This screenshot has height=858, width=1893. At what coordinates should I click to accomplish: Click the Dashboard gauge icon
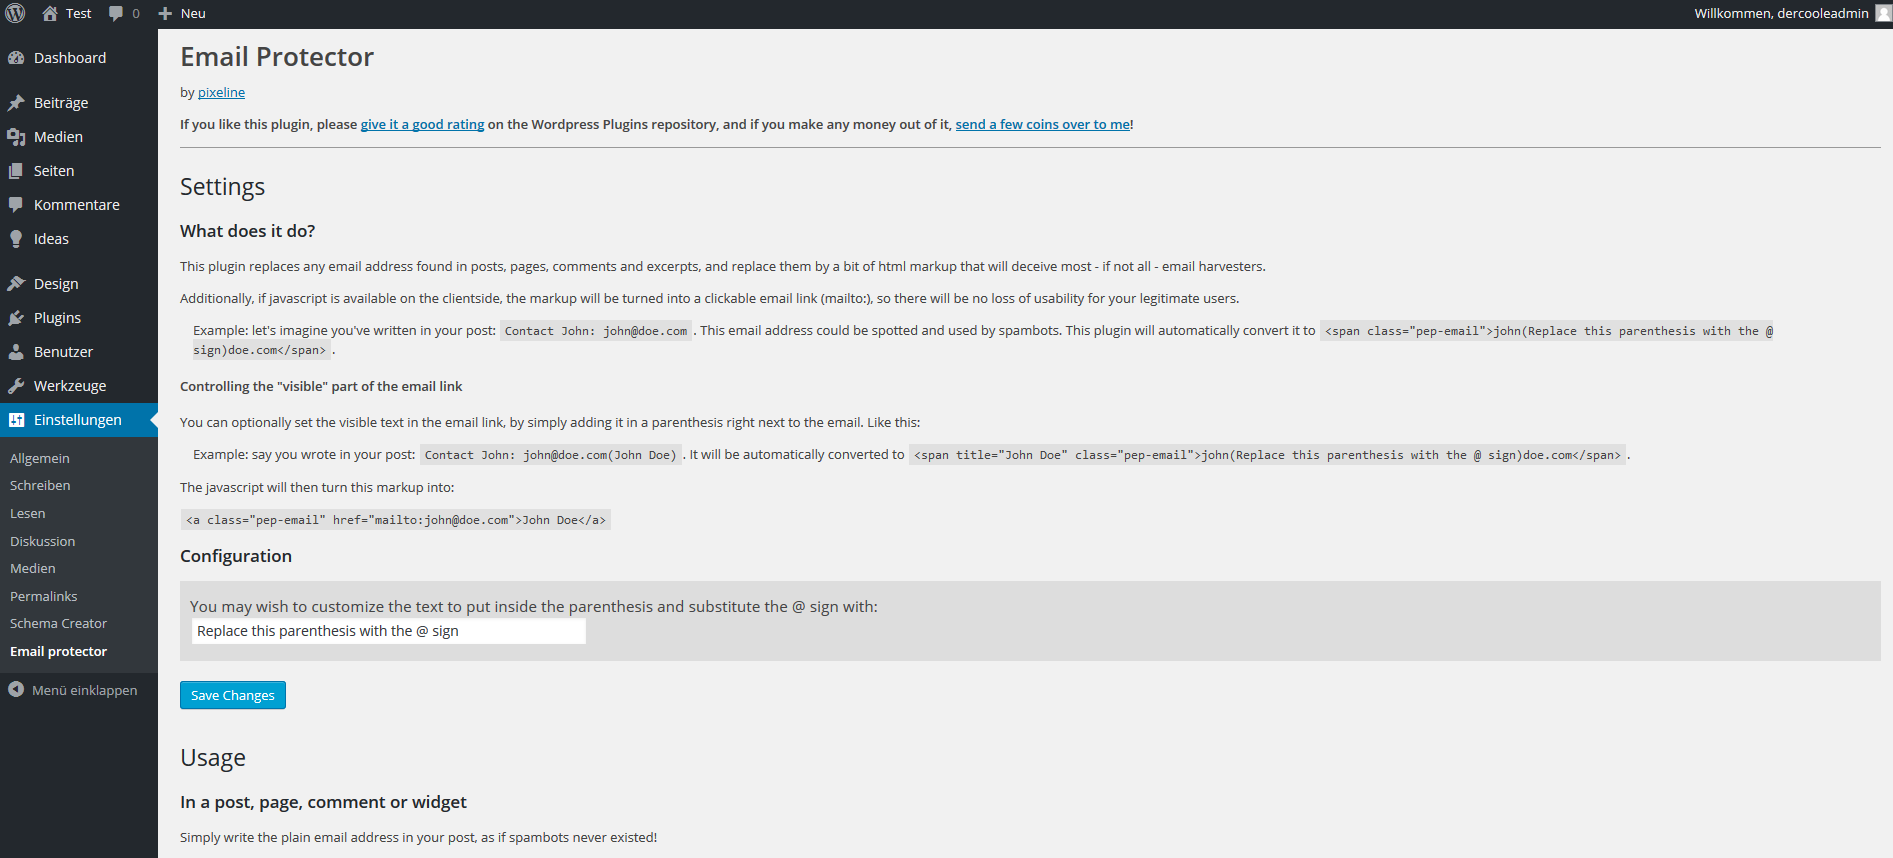point(16,58)
